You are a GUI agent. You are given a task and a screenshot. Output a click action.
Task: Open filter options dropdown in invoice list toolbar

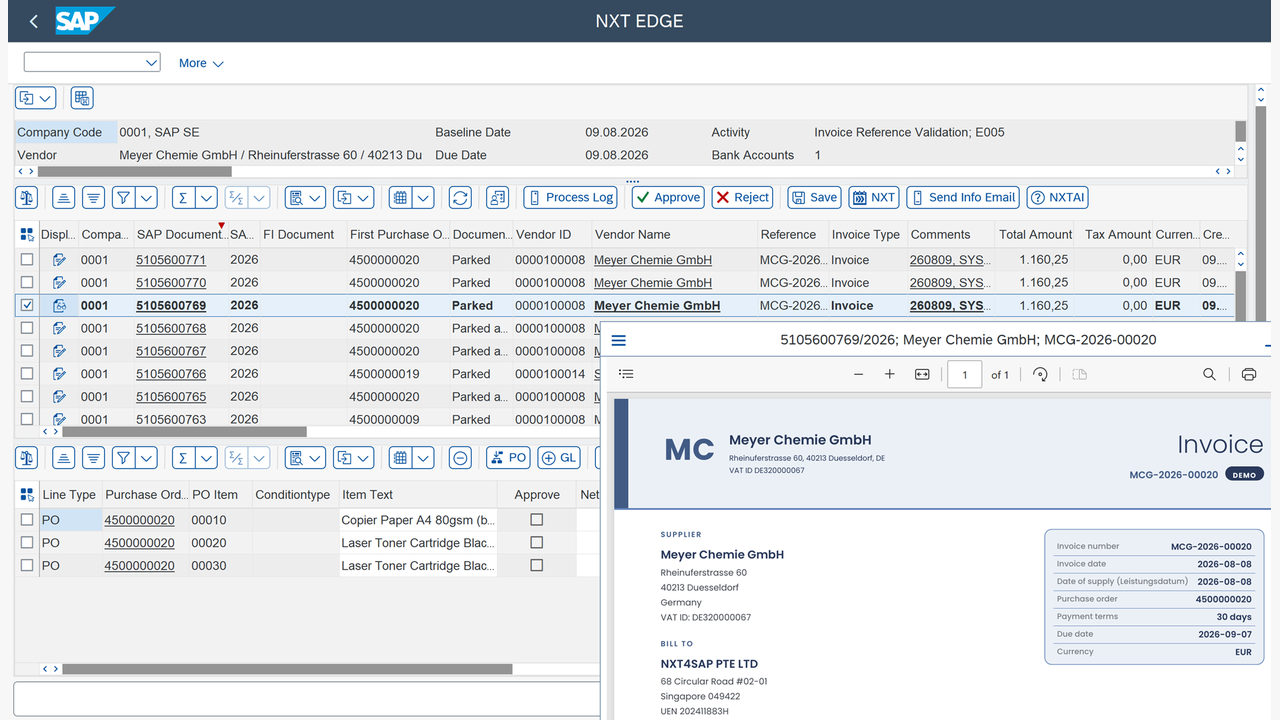146,198
